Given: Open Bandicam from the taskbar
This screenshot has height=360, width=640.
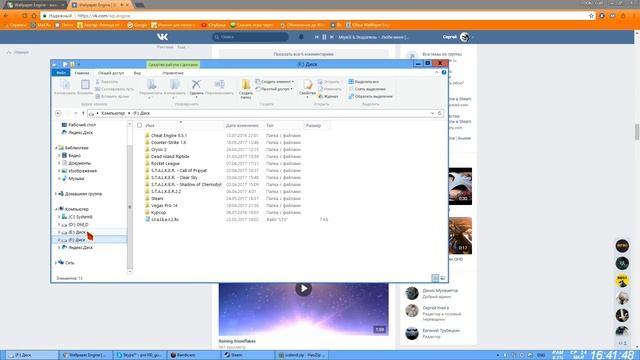Looking at the screenshot, I should coord(193,355).
